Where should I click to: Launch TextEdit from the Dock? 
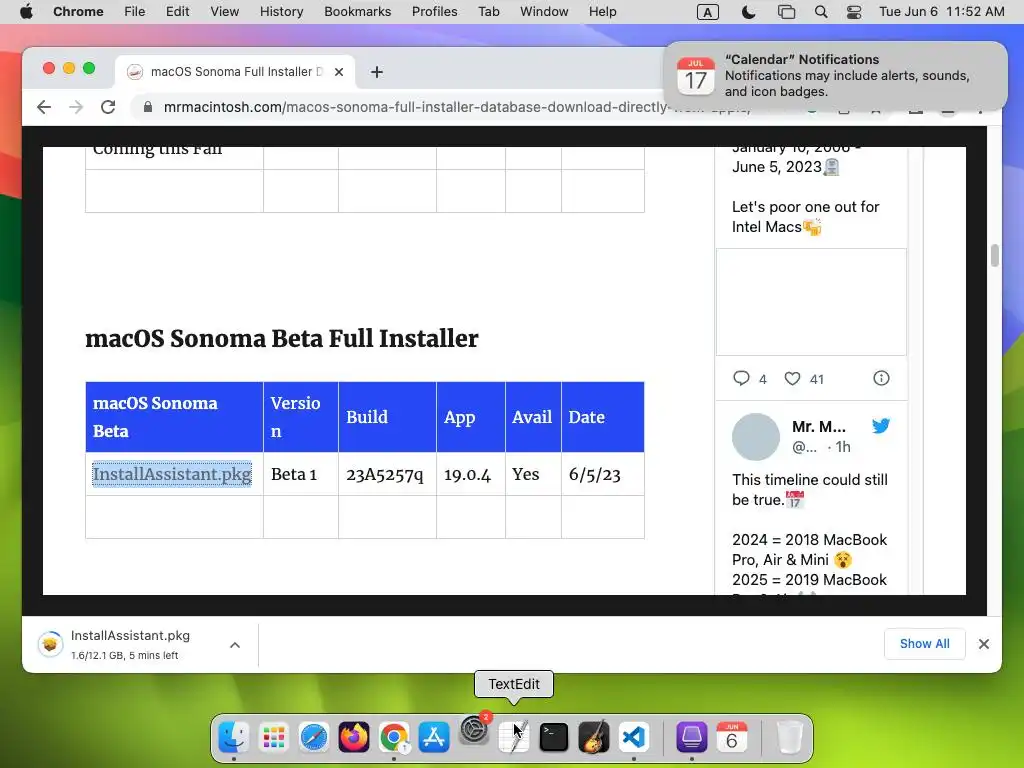(x=514, y=737)
